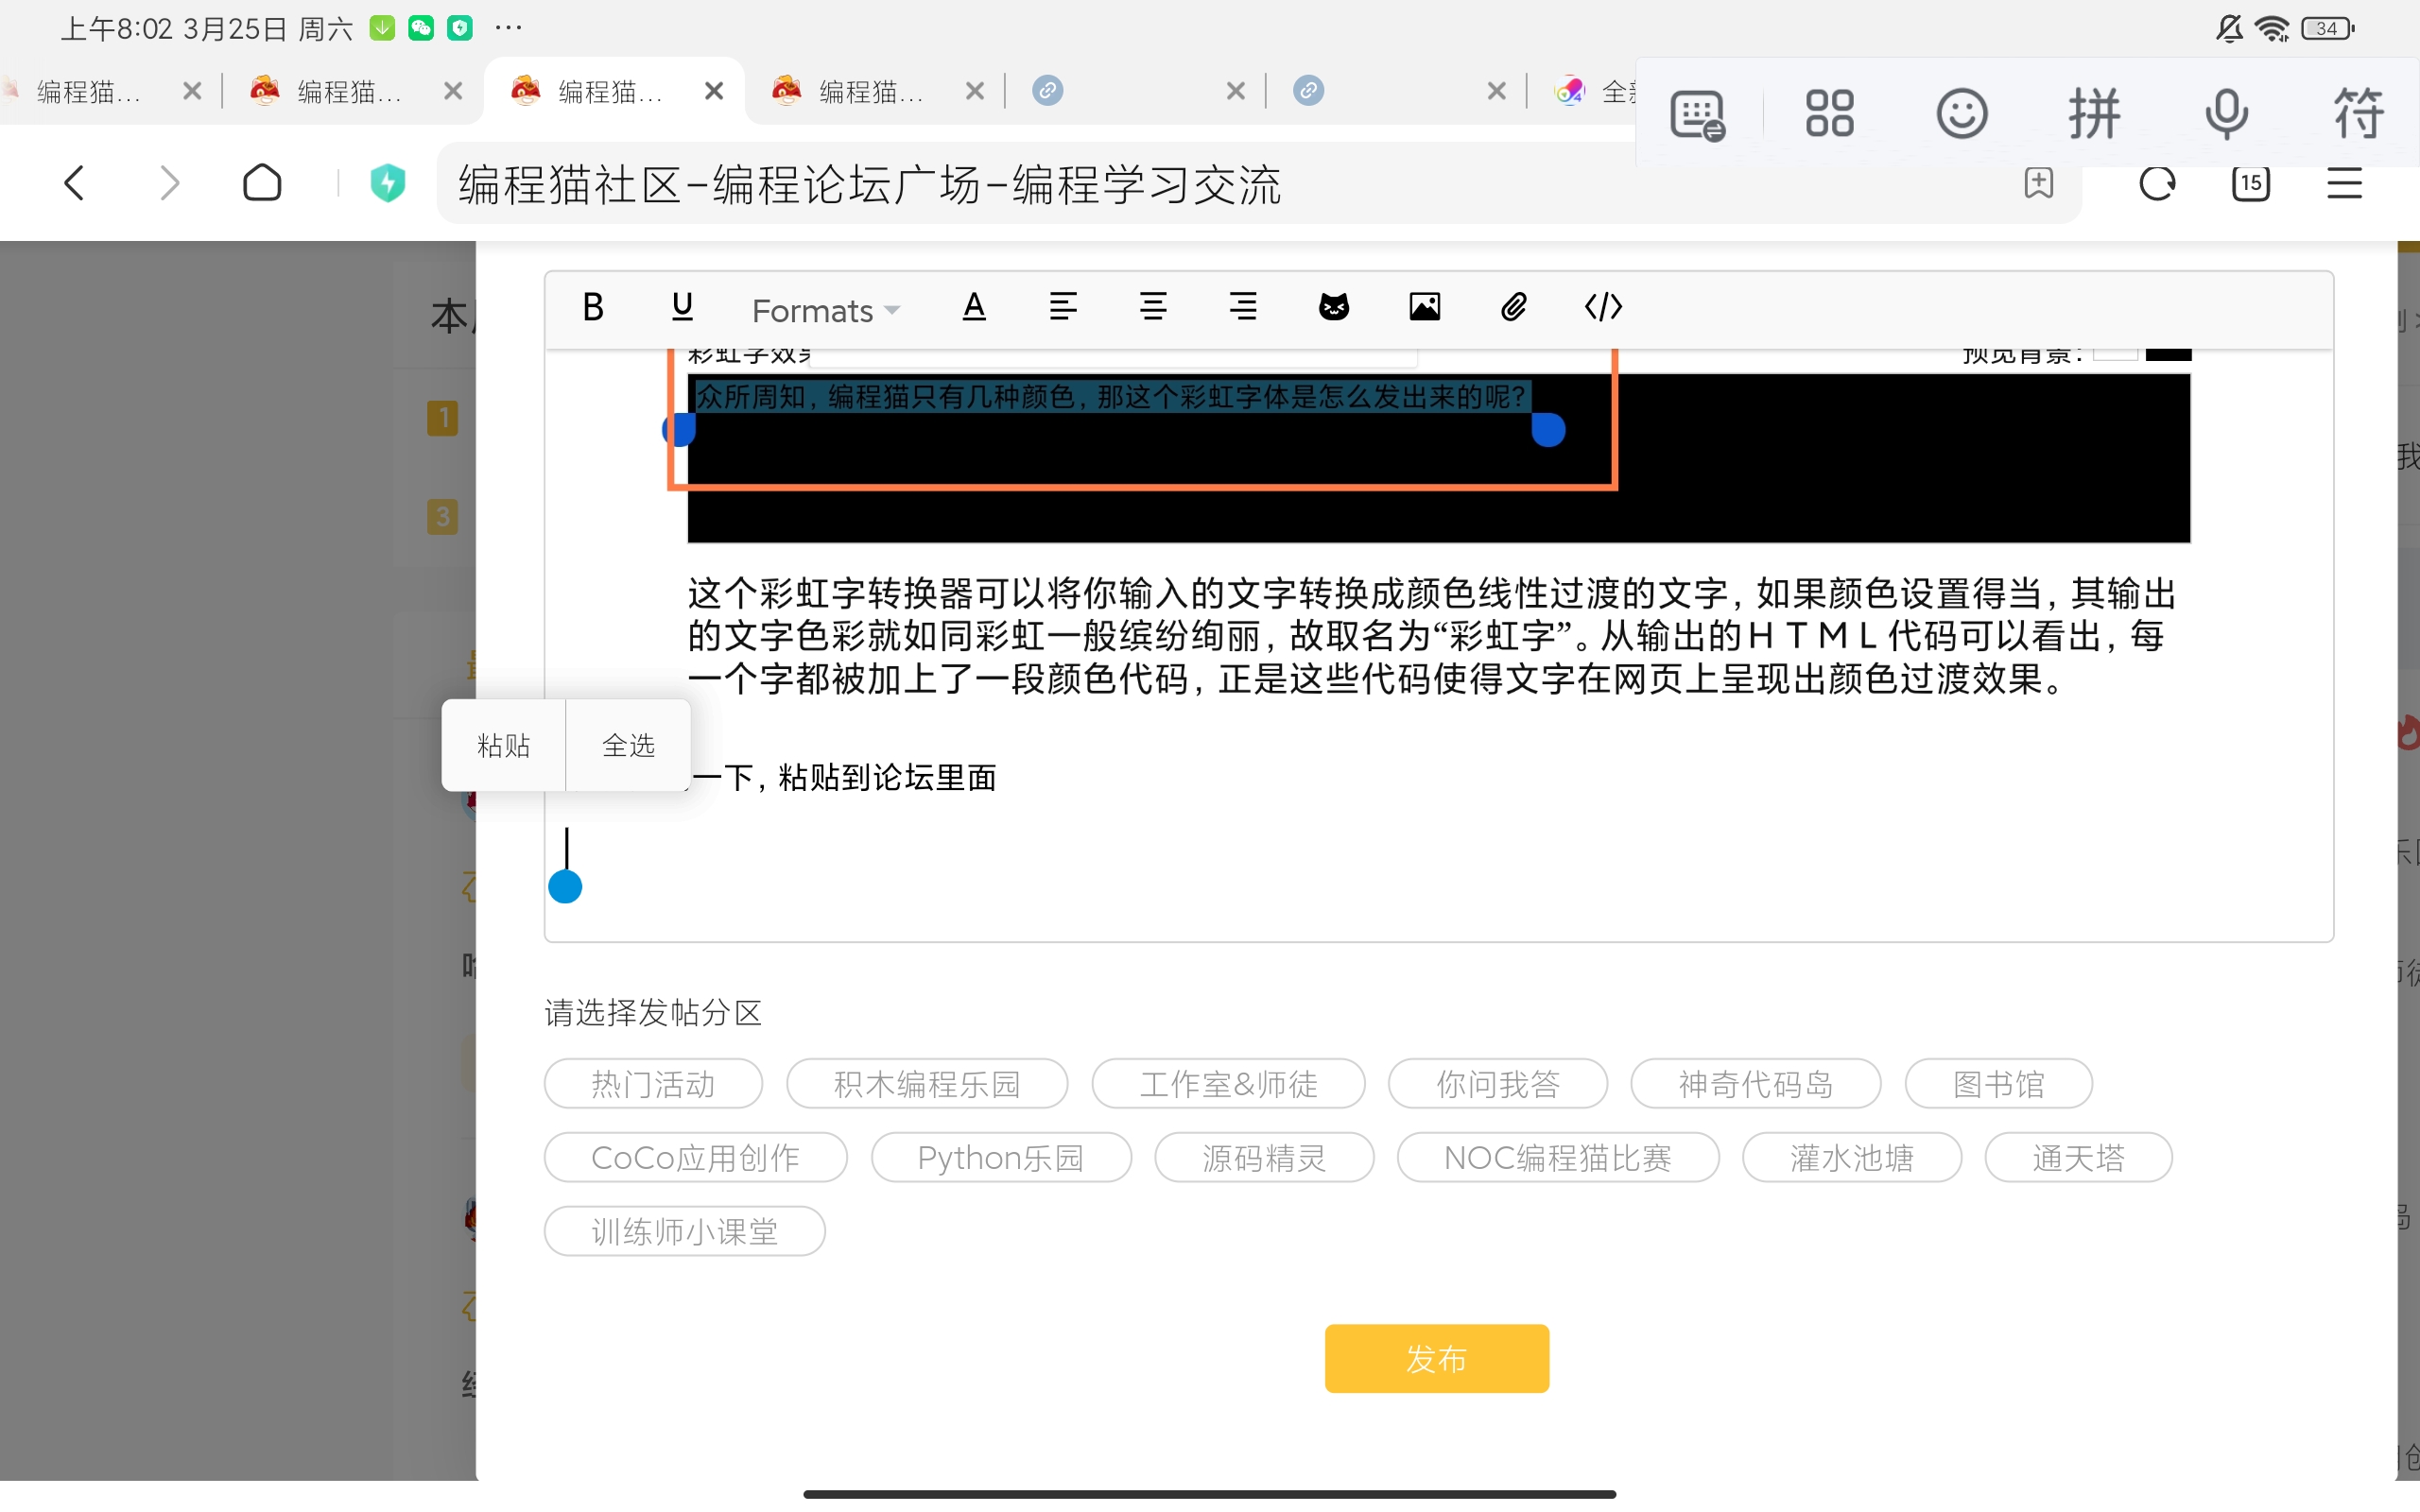Toggle bold formatting in the editor
Image resolution: width=2420 pixels, height=1512 pixels.
[x=593, y=307]
